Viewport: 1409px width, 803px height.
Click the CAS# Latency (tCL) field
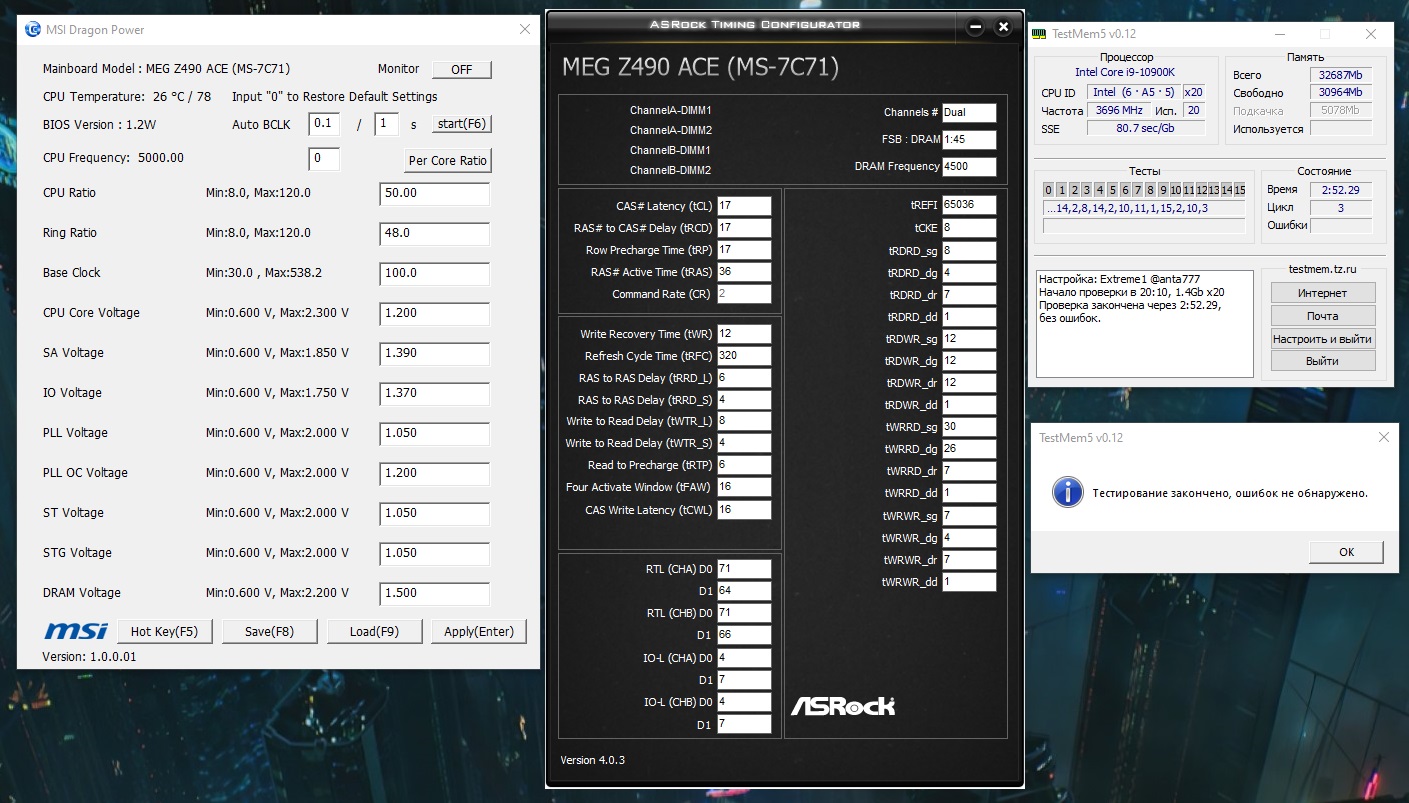point(744,206)
